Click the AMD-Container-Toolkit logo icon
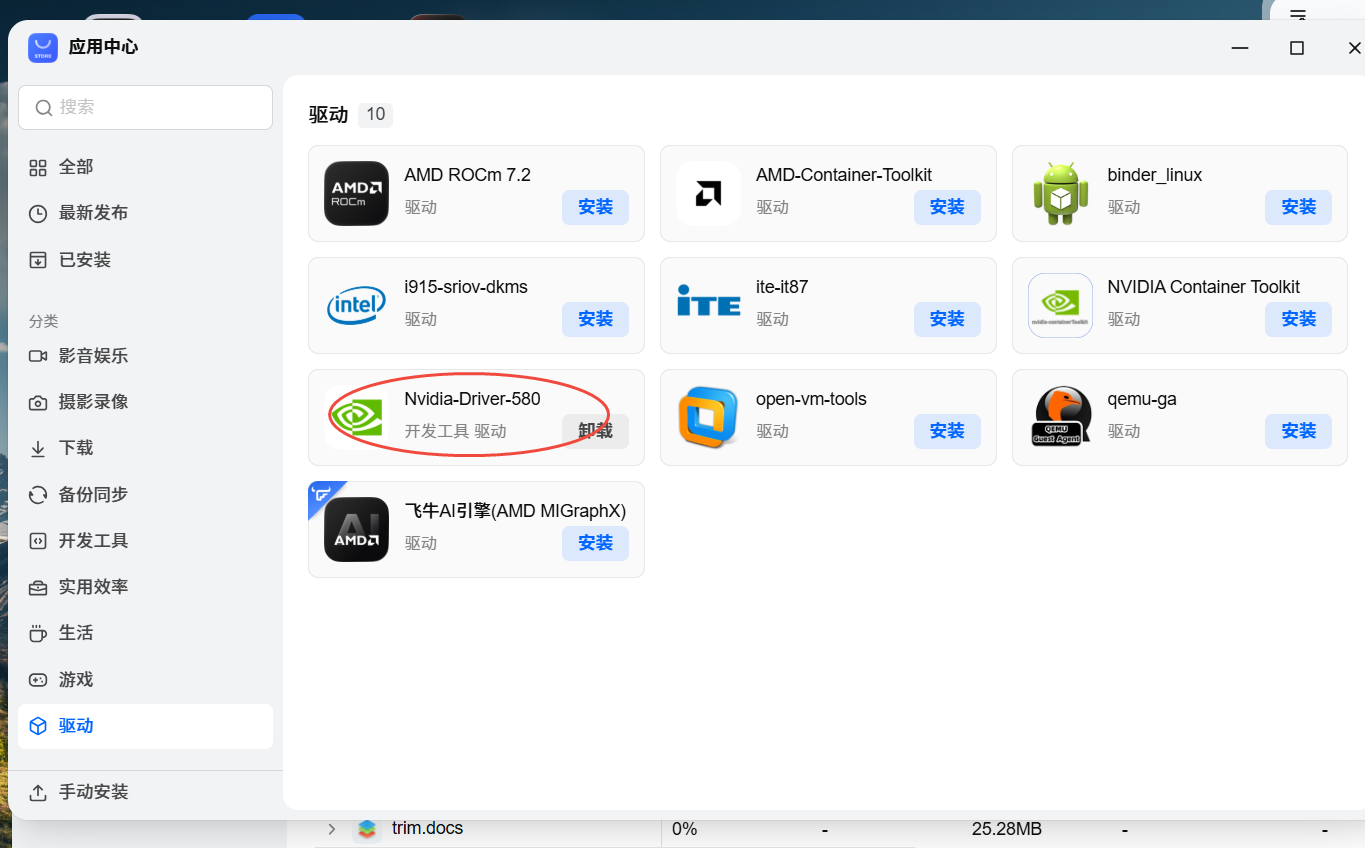 pos(708,193)
